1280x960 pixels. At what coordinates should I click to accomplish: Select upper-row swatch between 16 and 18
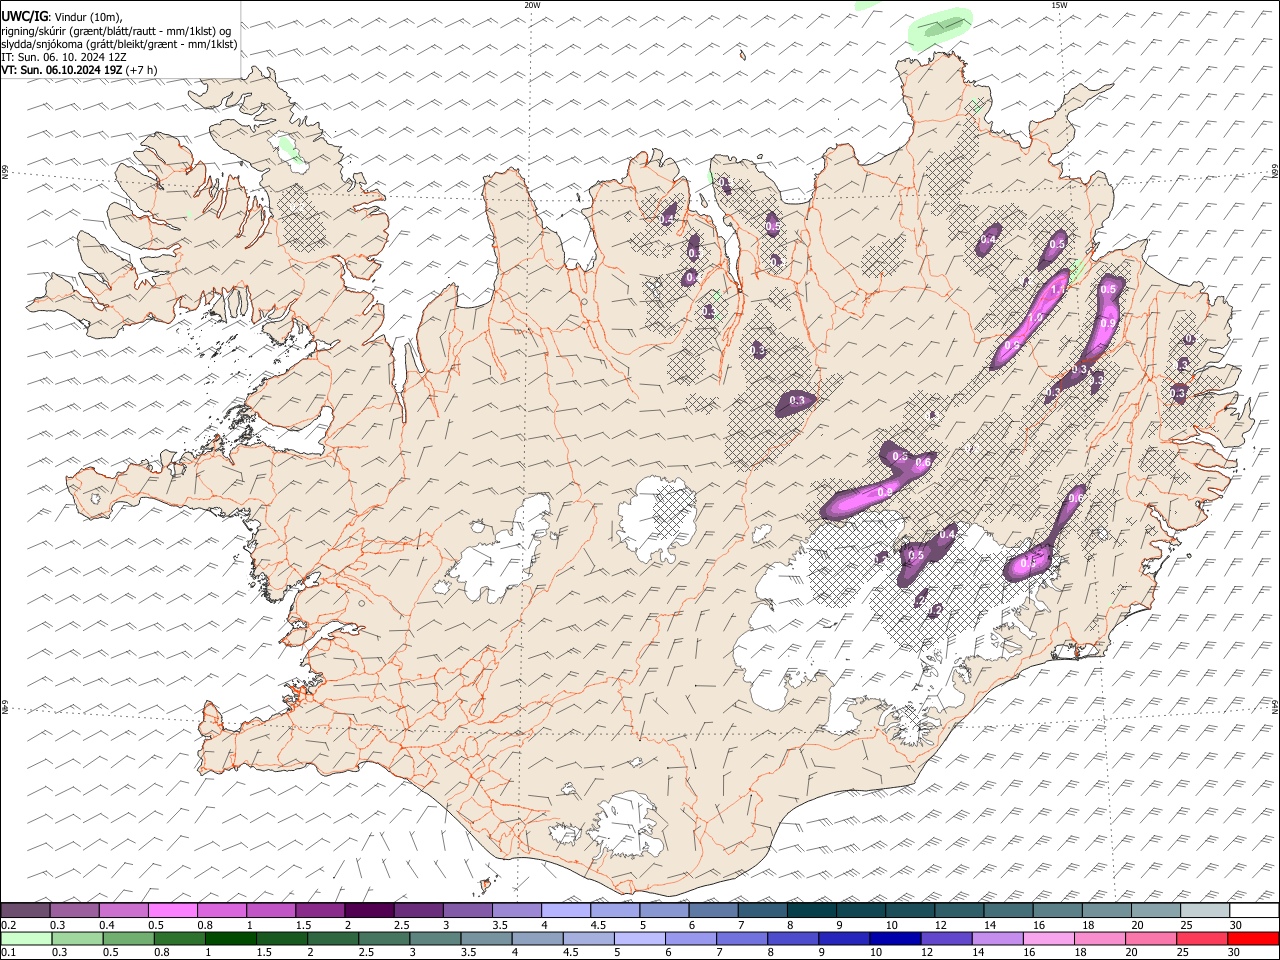point(1058,910)
